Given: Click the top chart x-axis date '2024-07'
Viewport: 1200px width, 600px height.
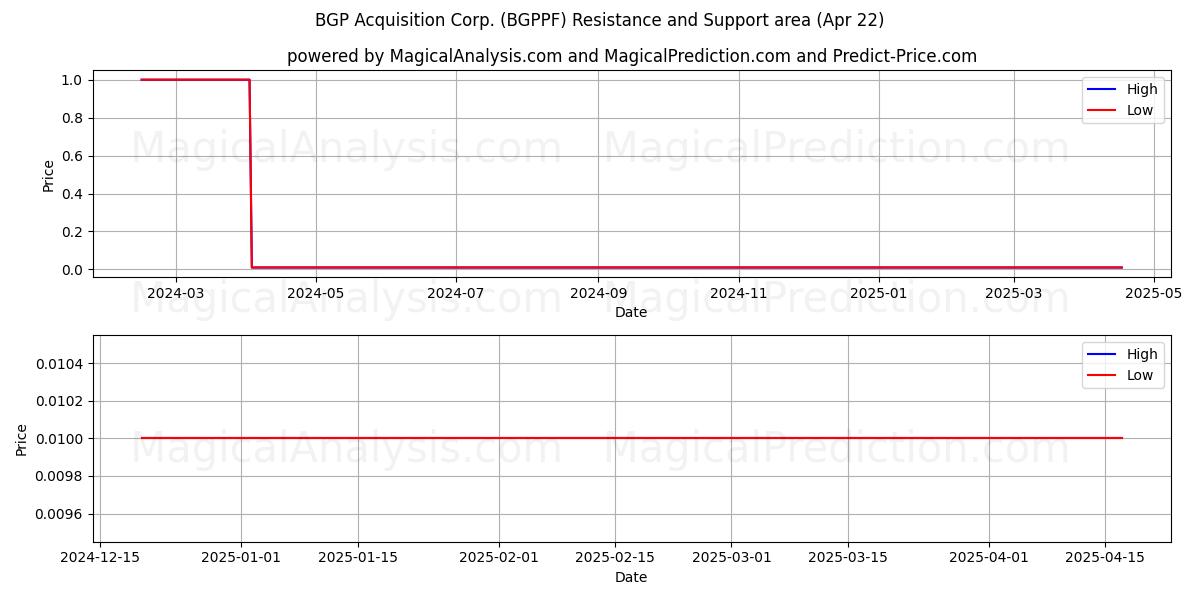Looking at the screenshot, I should point(456,293).
